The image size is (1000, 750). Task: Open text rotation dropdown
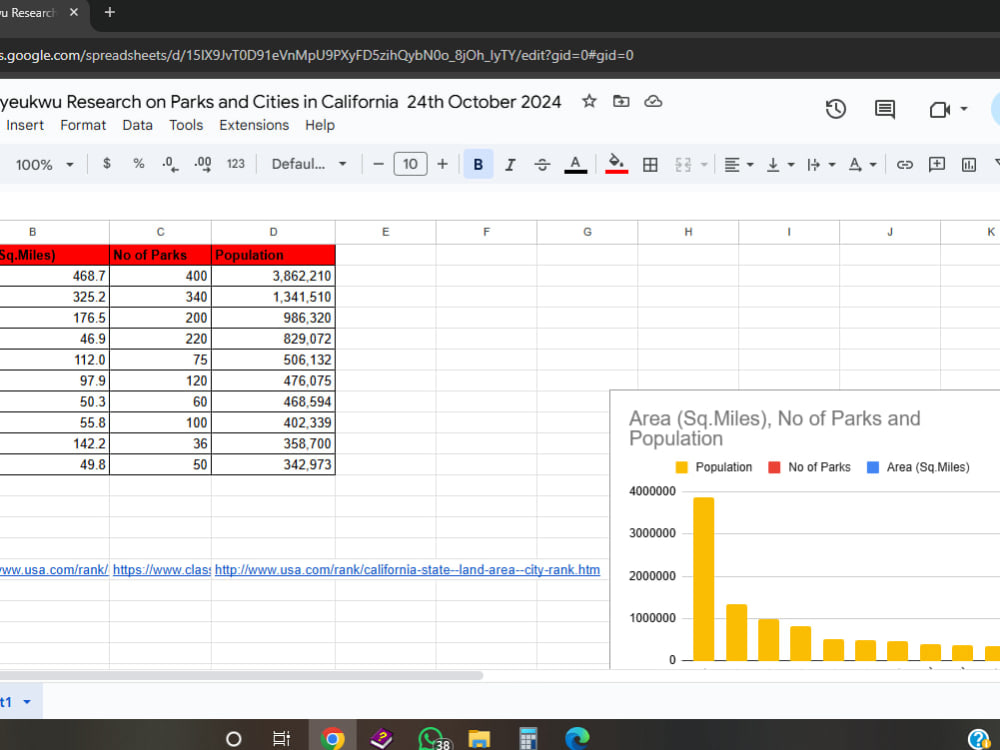[862, 165]
